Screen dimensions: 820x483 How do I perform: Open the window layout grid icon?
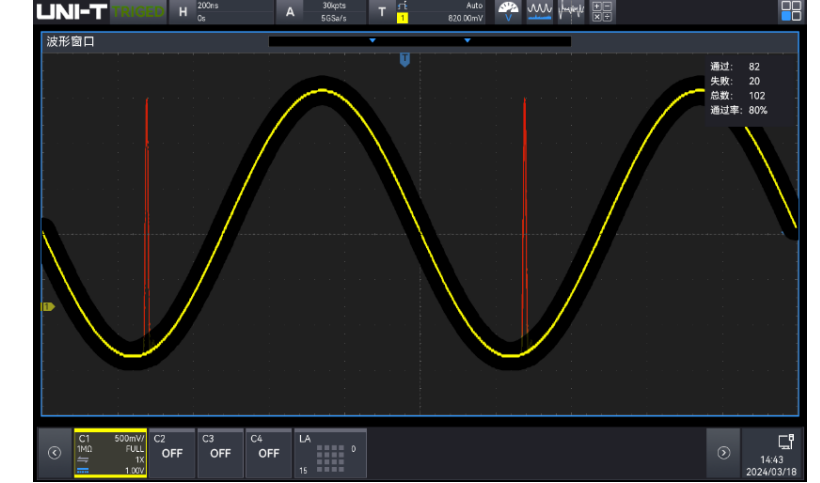pos(791,11)
